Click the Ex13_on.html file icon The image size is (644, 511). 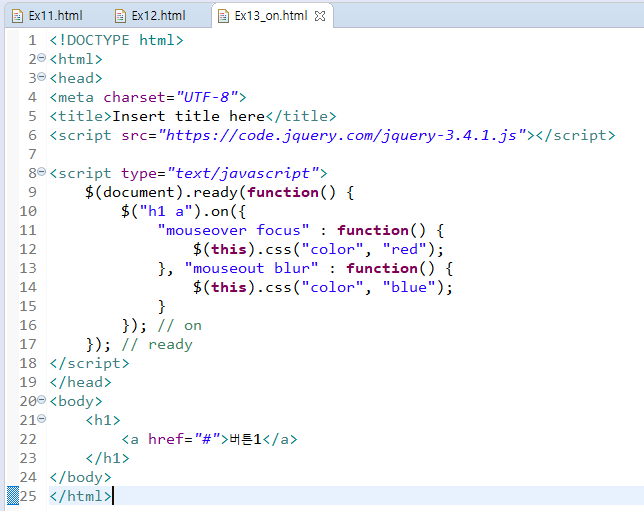pos(223,16)
